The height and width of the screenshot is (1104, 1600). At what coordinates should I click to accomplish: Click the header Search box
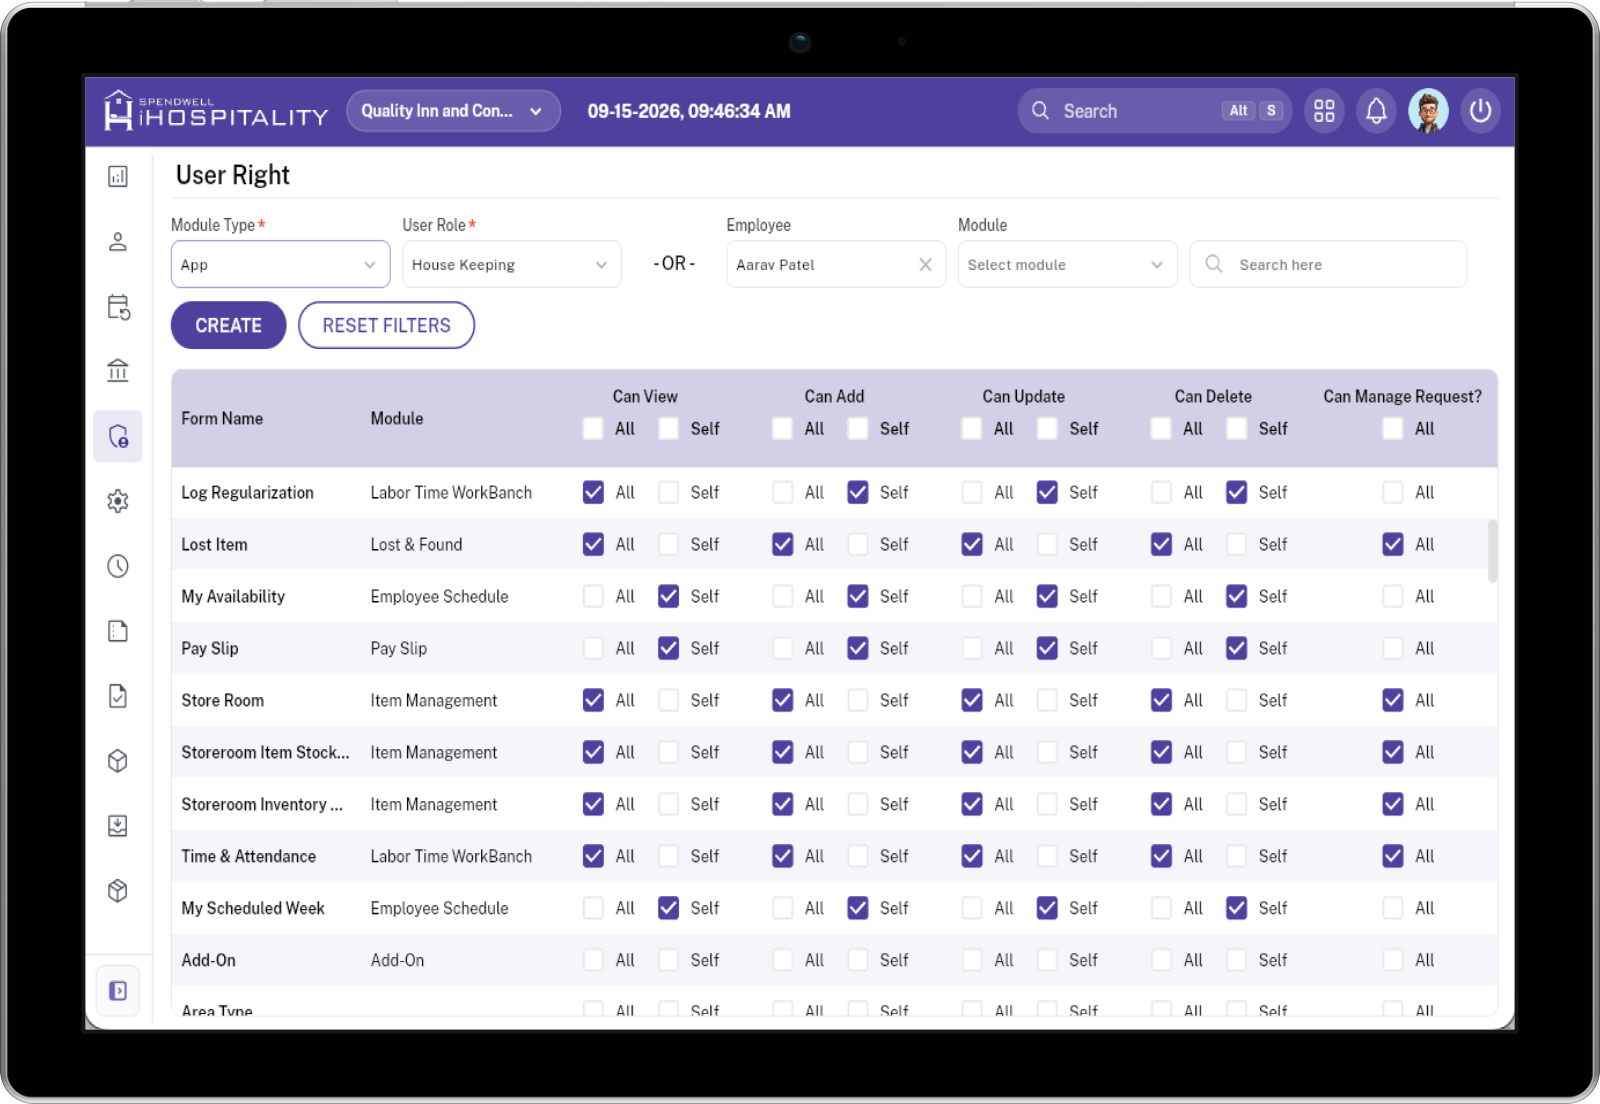(1154, 111)
